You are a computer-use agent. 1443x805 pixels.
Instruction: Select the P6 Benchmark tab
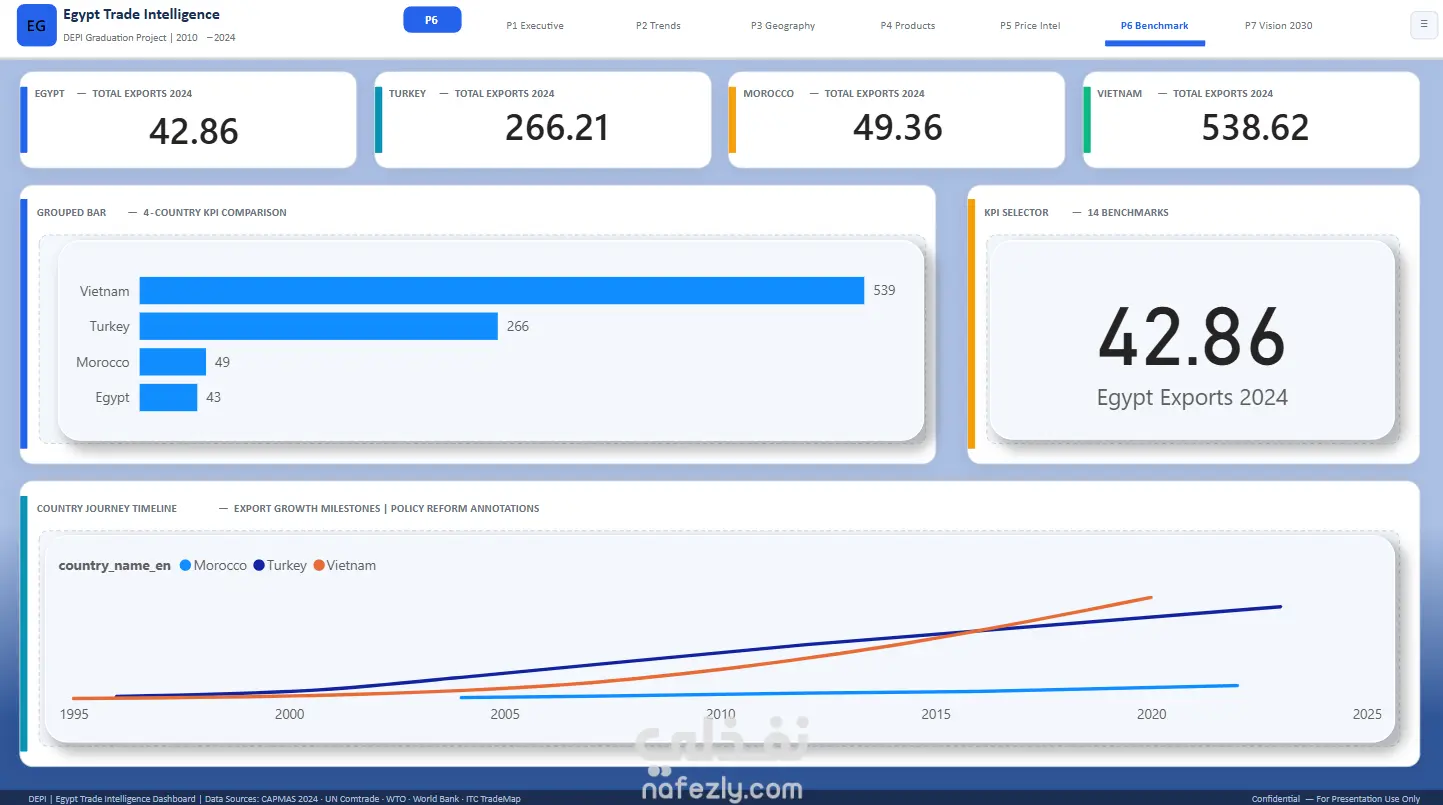point(1154,26)
